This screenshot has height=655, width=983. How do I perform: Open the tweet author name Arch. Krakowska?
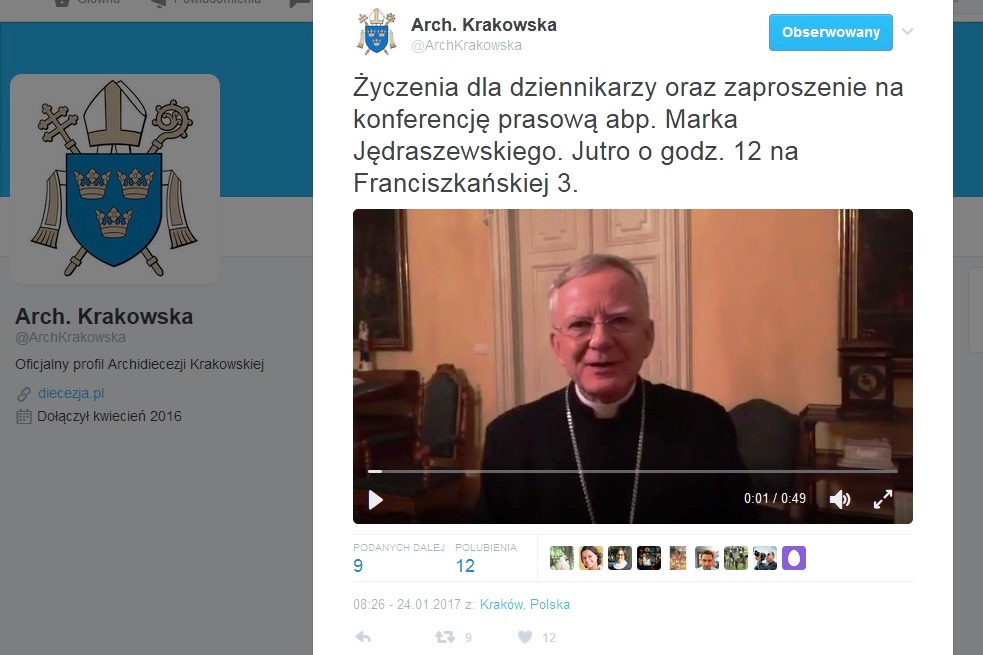pyautogui.click(x=483, y=25)
